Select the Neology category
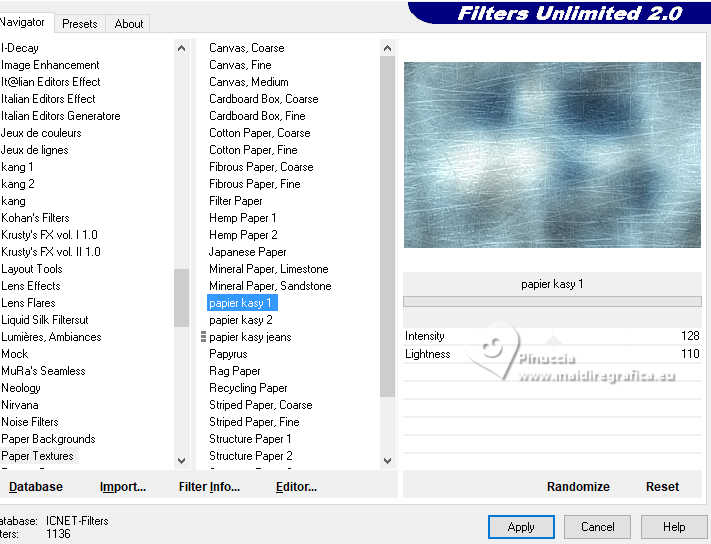The width and height of the screenshot is (711, 544). tap(21, 388)
